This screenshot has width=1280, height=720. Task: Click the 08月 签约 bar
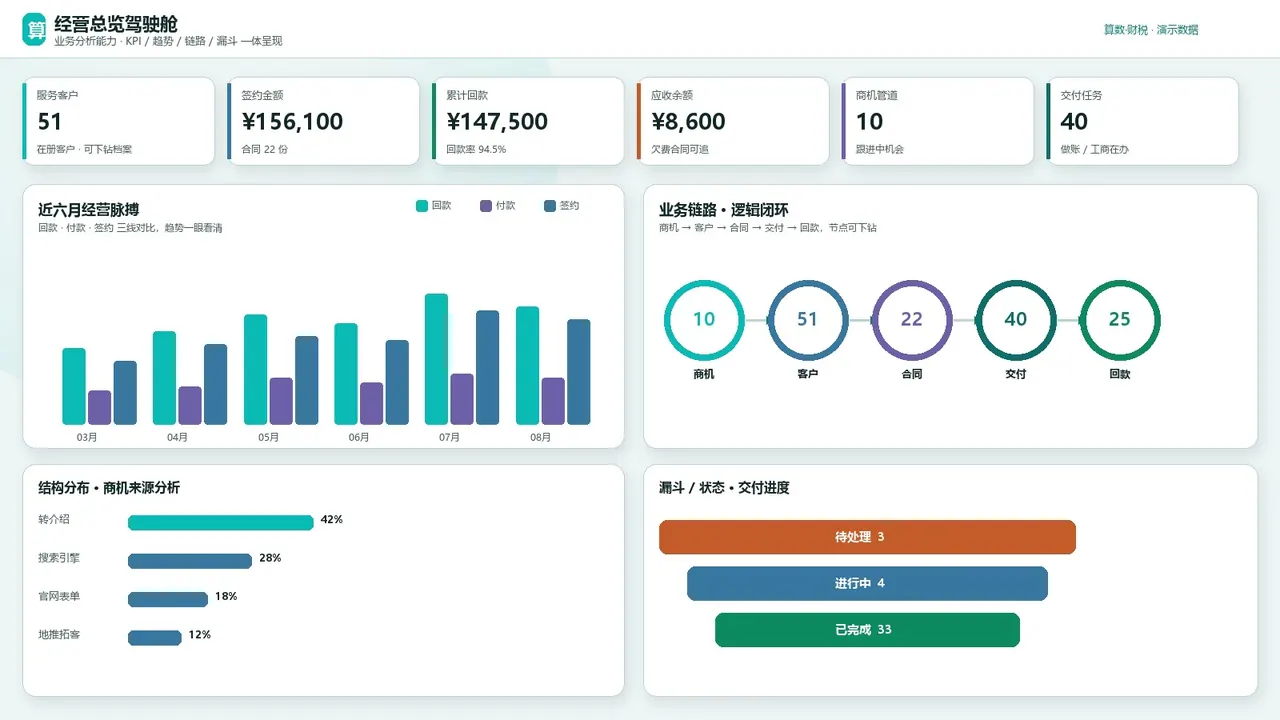(x=579, y=372)
